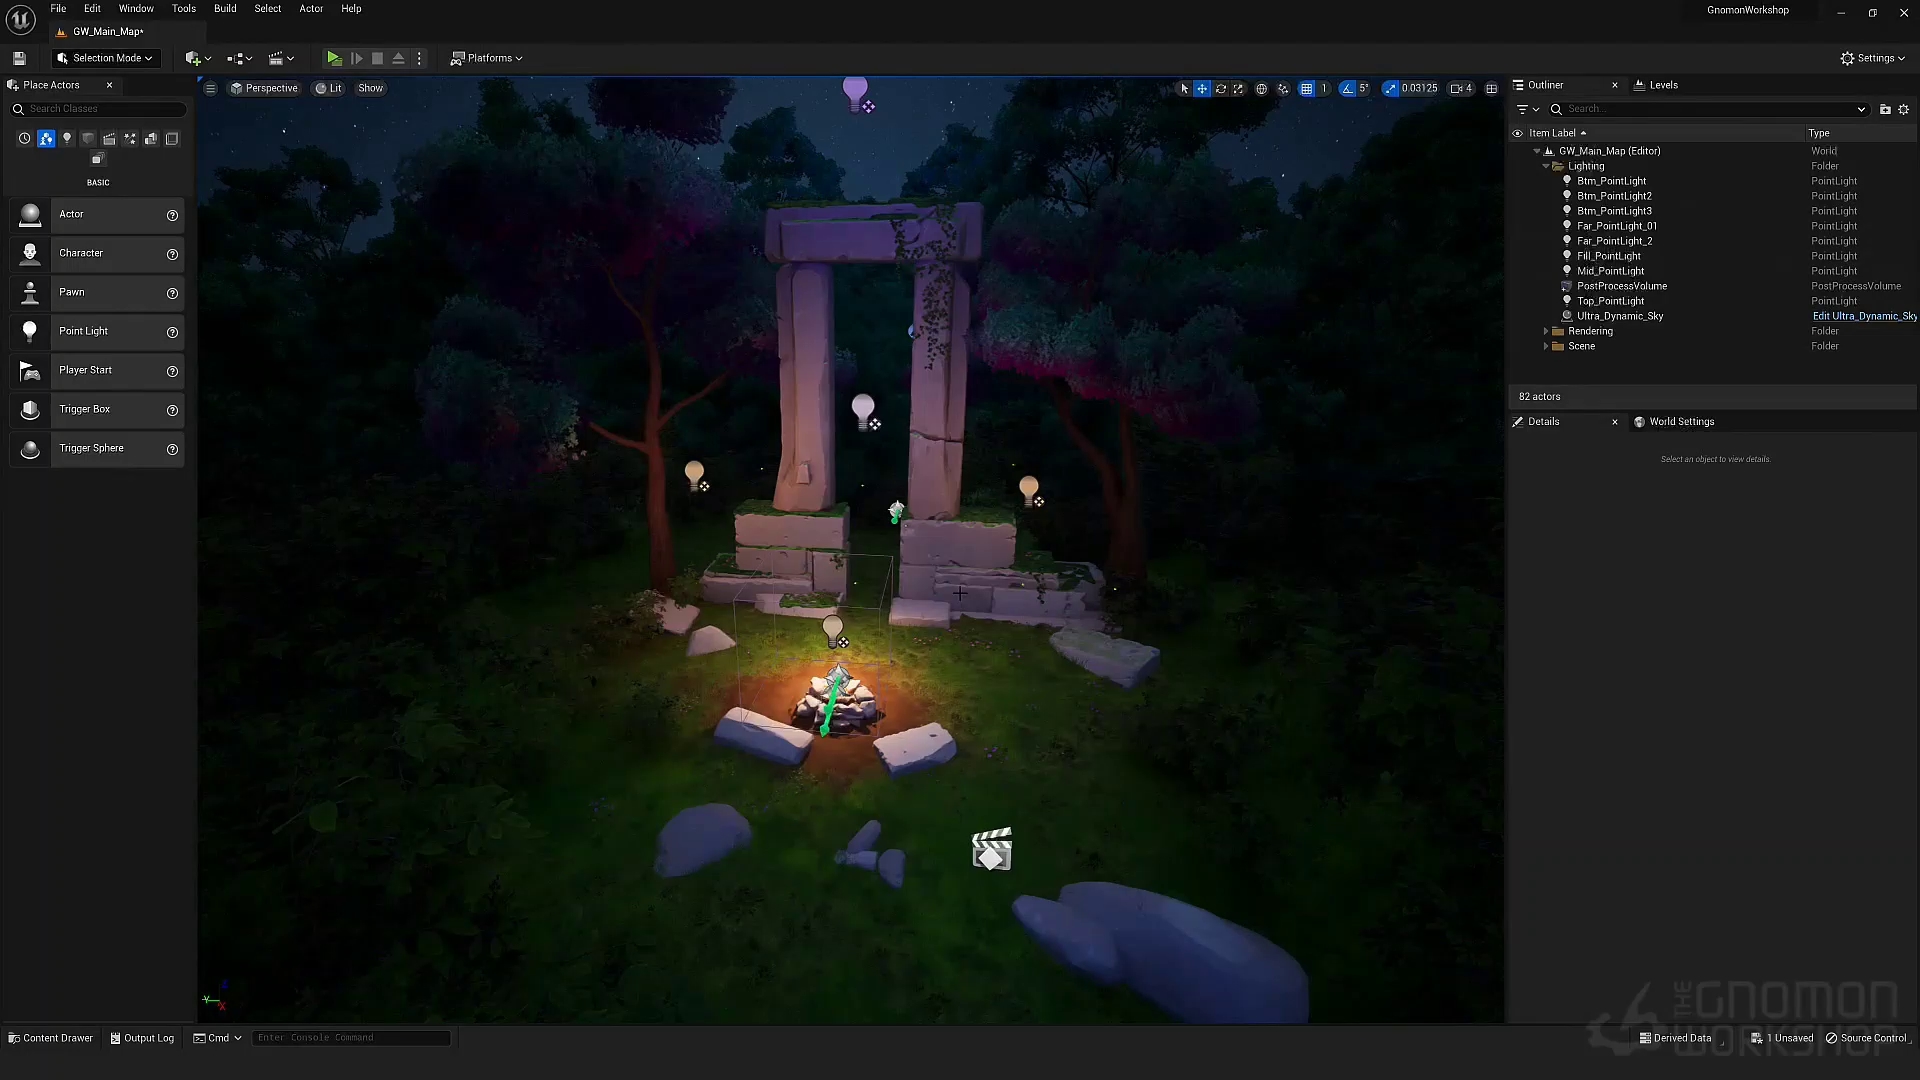This screenshot has height=1080, width=1920.
Task: Click the viewport layout grid icon
Action: (x=1491, y=89)
